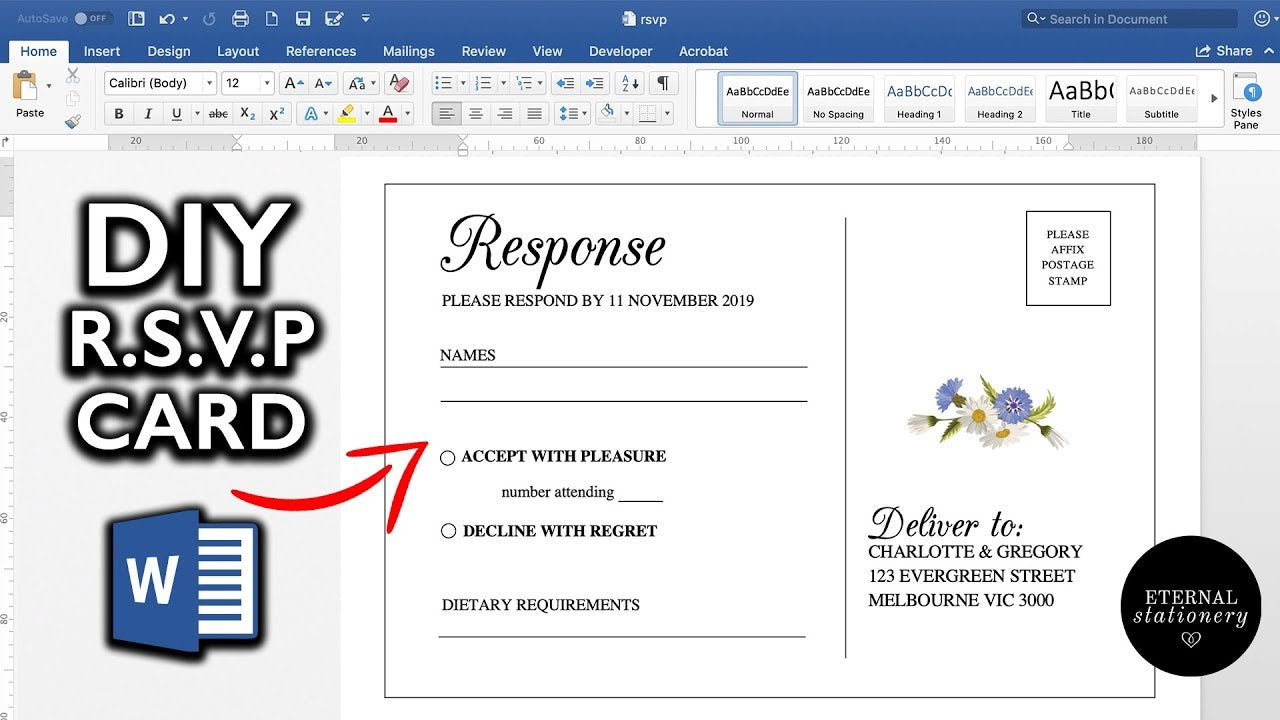Image resolution: width=1280 pixels, height=720 pixels.
Task: Open the font name dropdown
Action: 210,83
